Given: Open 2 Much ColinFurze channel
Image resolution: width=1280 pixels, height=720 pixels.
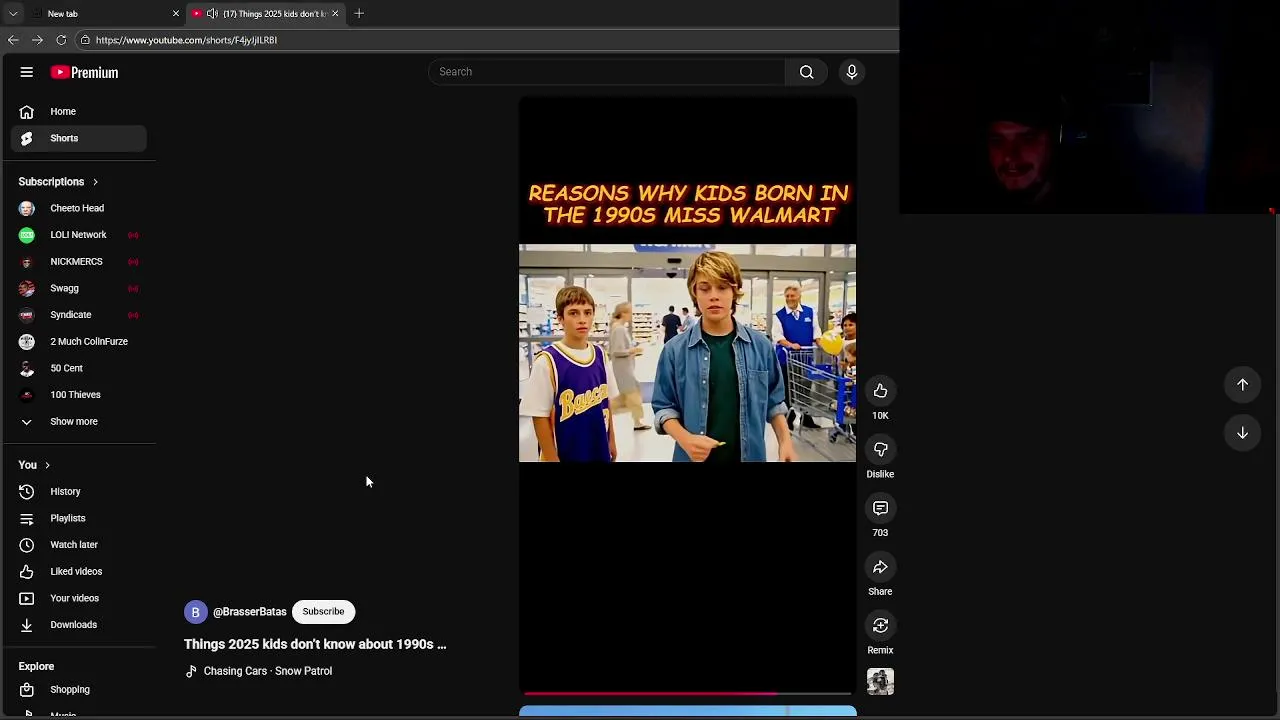Looking at the screenshot, I should (79, 342).
